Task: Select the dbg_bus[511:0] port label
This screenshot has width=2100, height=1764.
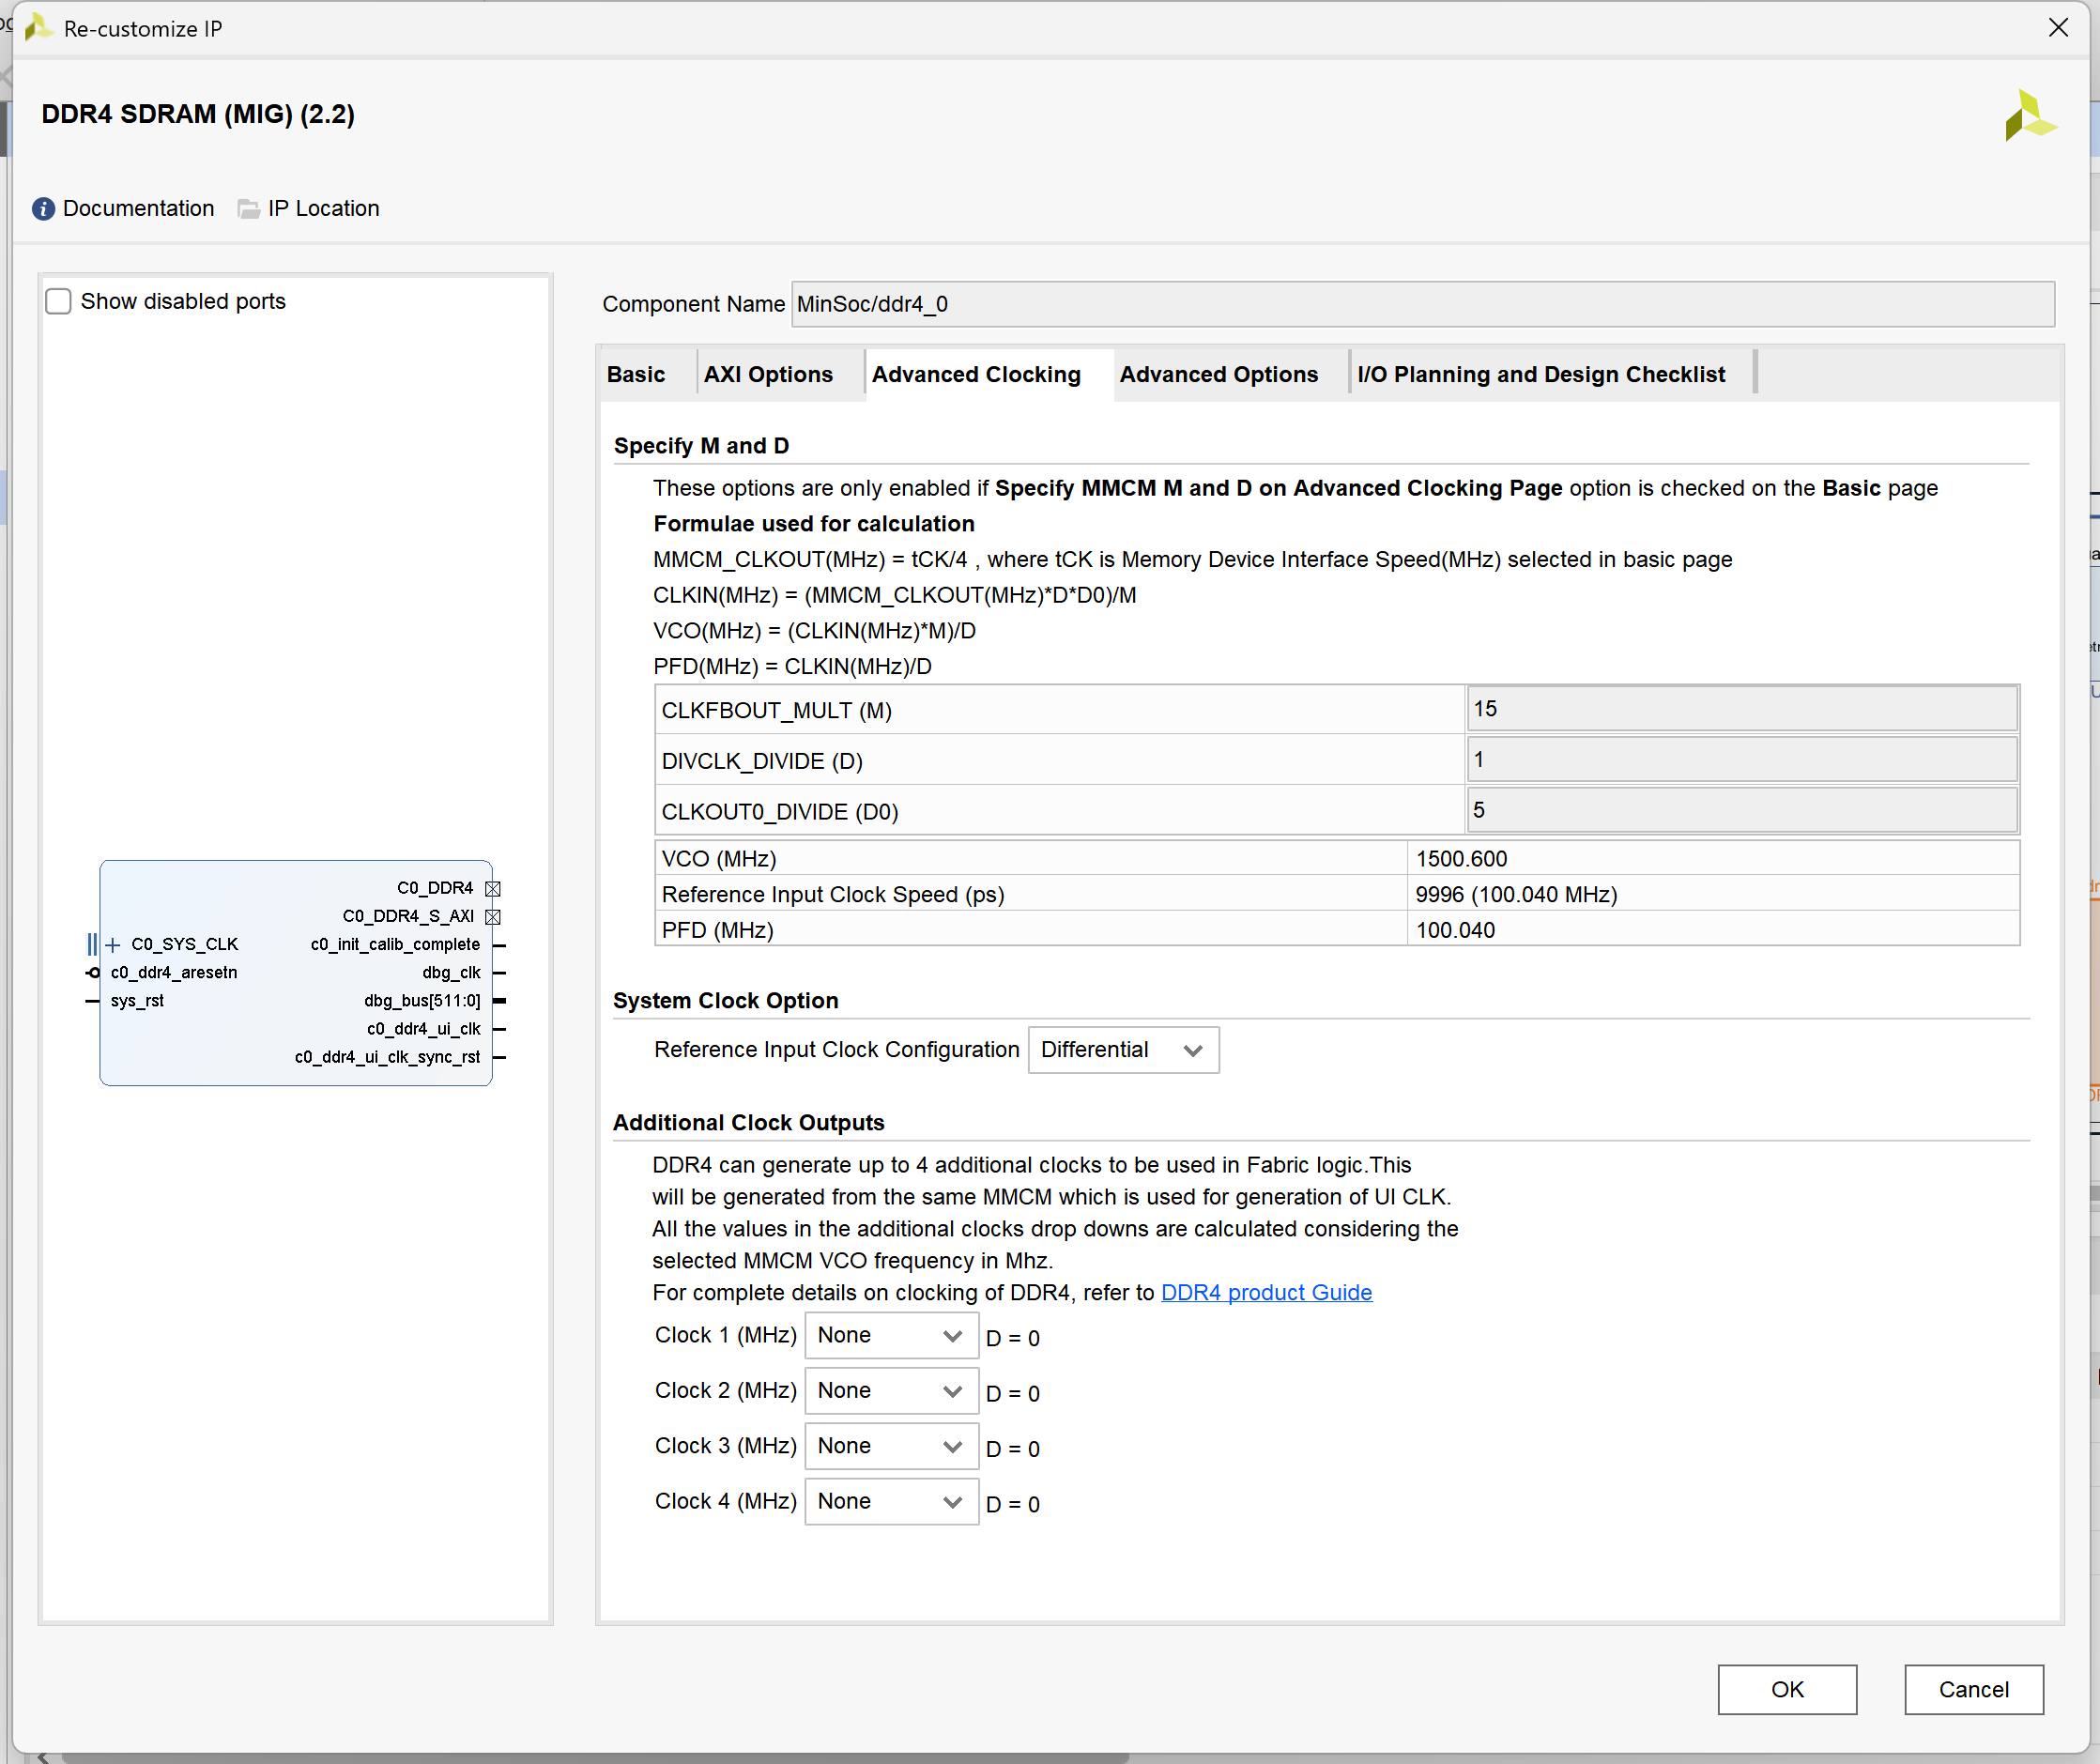Action: click(x=422, y=1001)
